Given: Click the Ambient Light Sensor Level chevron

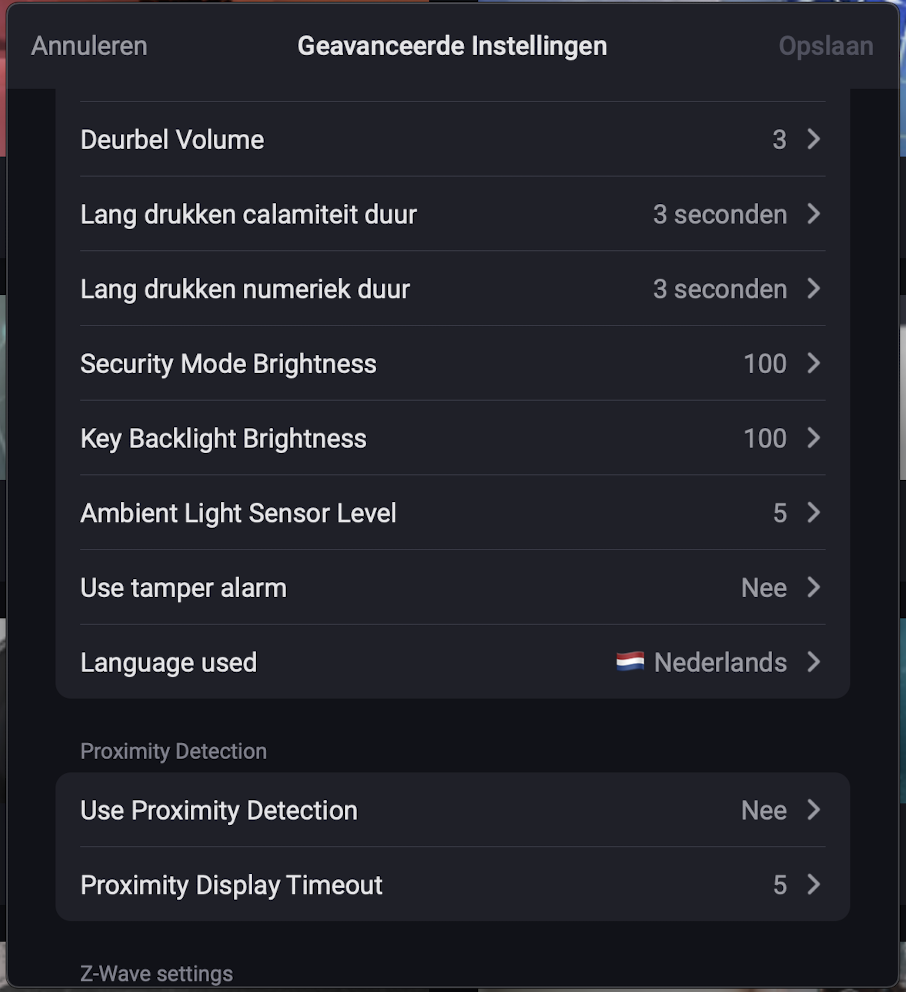Looking at the screenshot, I should pyautogui.click(x=813, y=513).
